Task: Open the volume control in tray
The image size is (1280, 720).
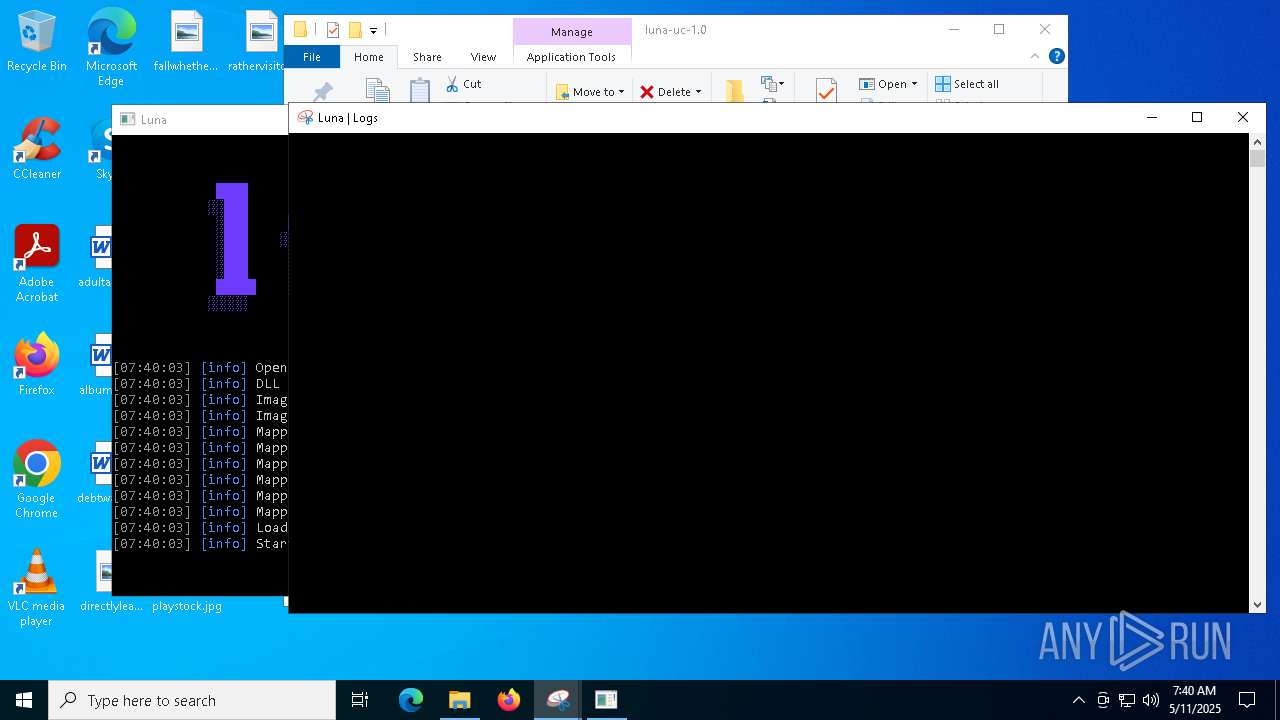Action: pyautogui.click(x=1151, y=700)
